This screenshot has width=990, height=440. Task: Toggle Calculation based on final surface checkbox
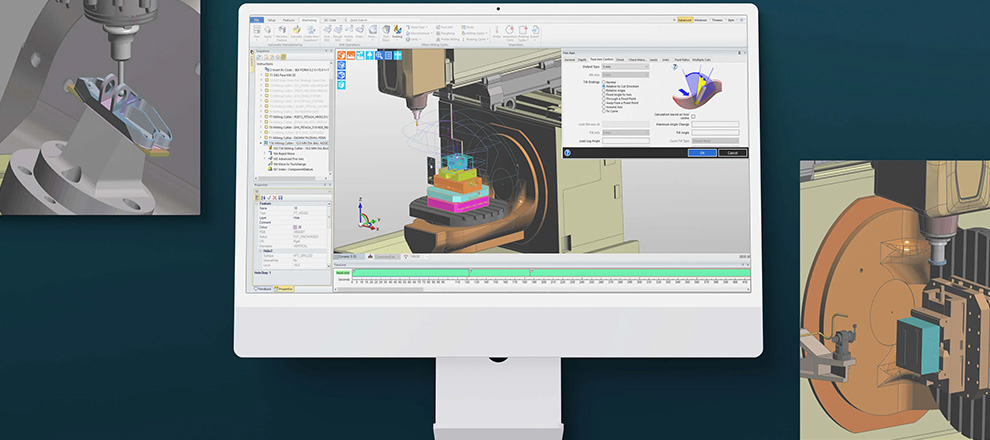(693, 116)
